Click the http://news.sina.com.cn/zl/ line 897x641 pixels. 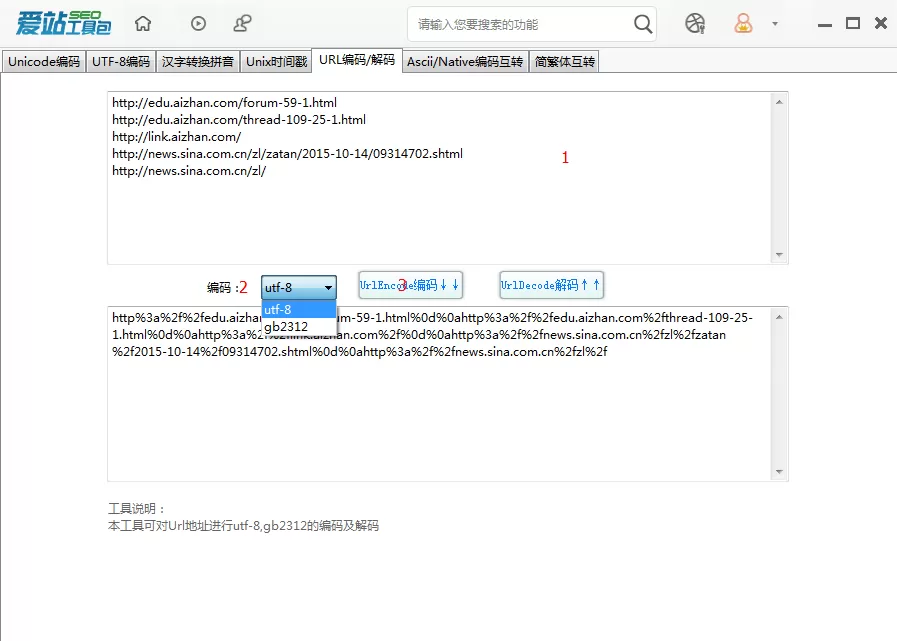pos(189,171)
